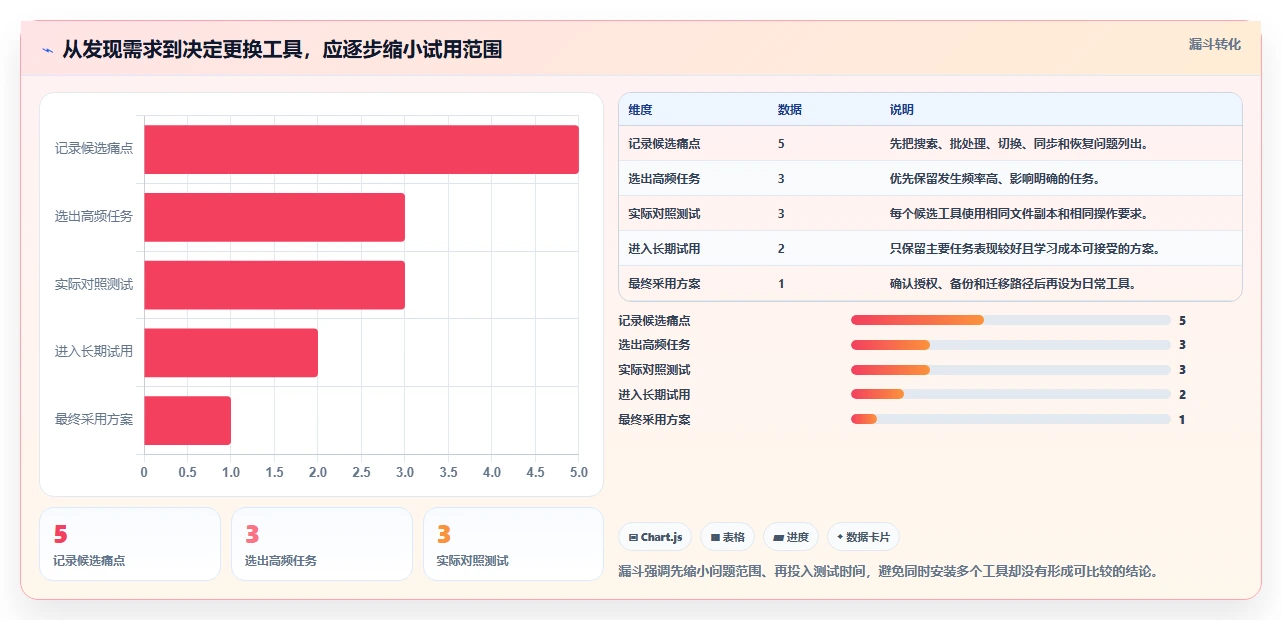Image resolution: width=1282 pixels, height=620 pixels.
Task: Open the 选出高频任务 stat card showing 3
Action: 322,544
